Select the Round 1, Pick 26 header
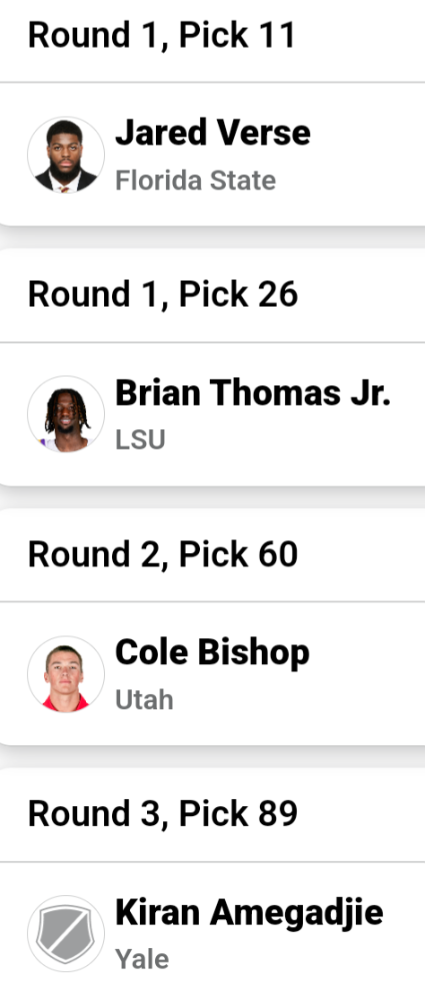The image size is (425, 1000). [x=163, y=294]
